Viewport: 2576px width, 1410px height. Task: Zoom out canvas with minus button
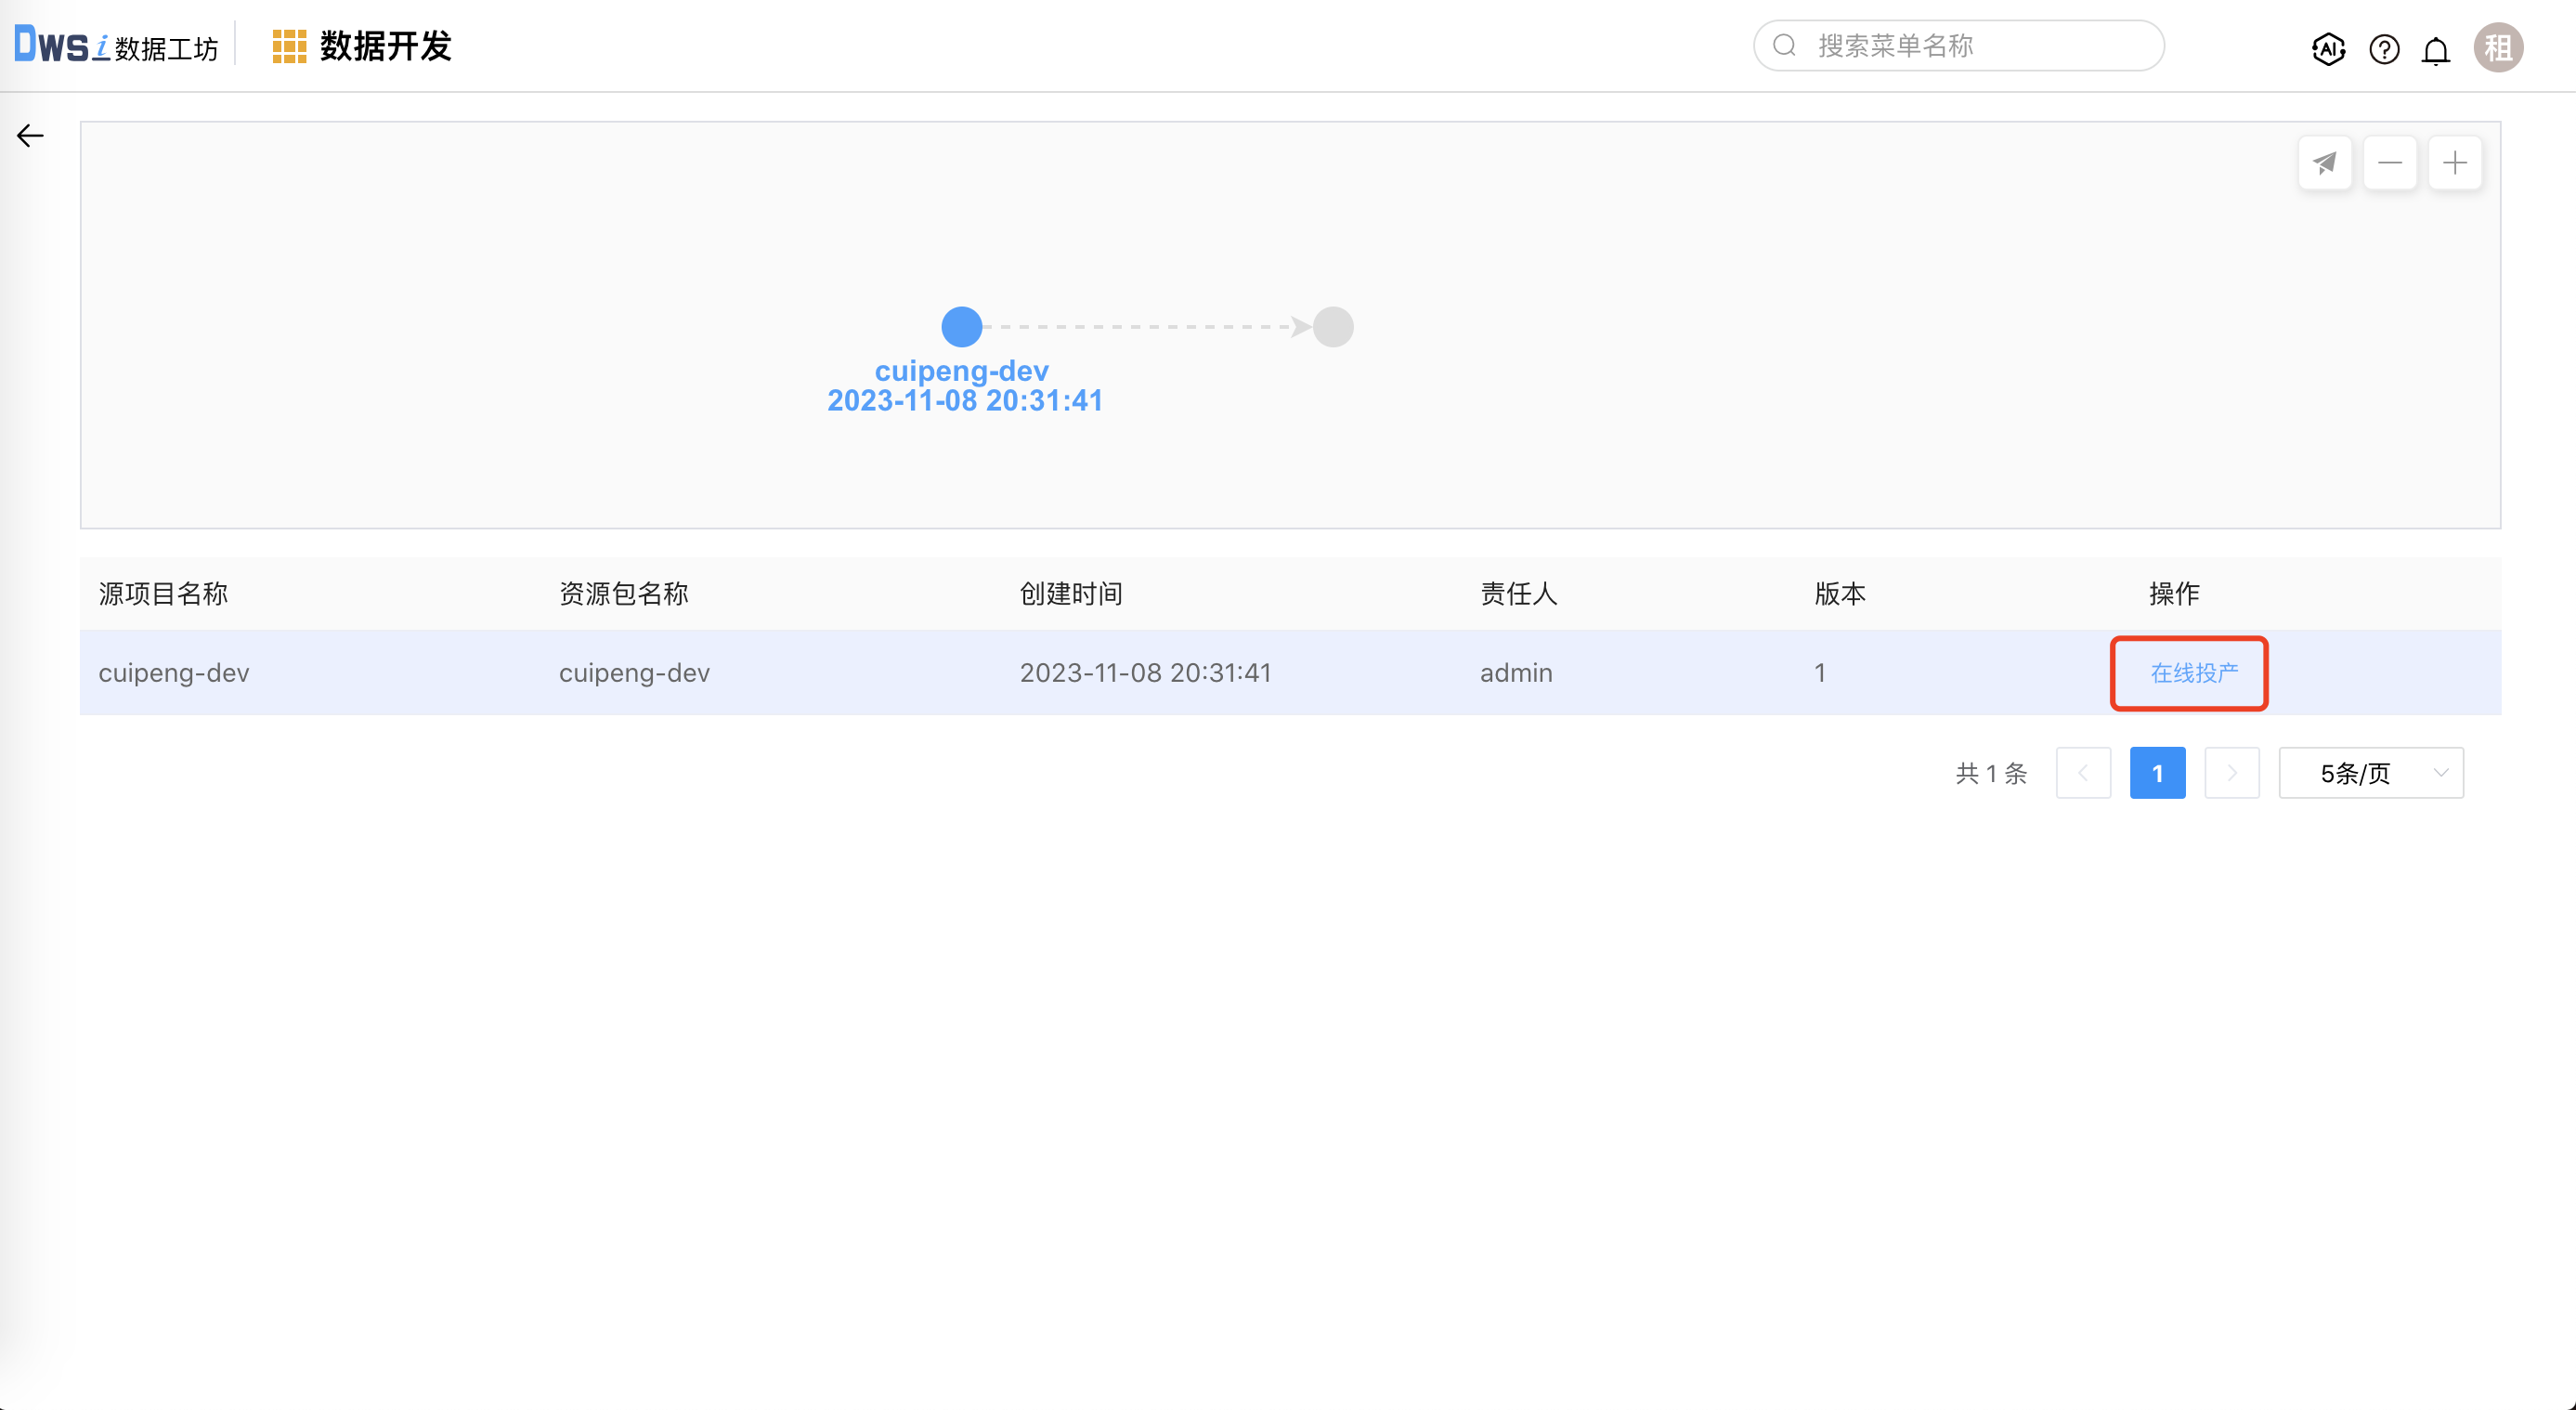[2390, 163]
